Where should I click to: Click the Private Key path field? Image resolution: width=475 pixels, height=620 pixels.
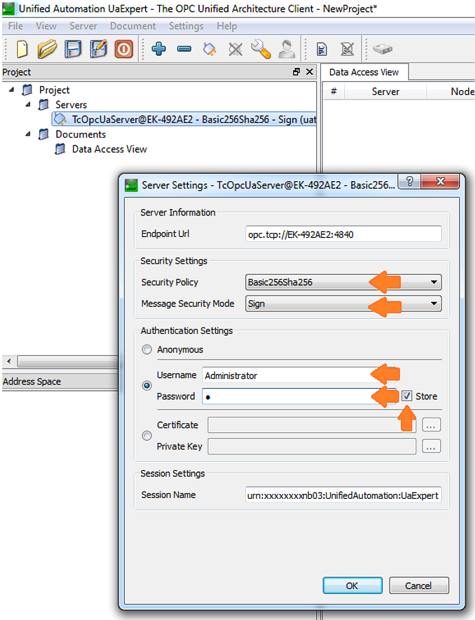click(312, 447)
